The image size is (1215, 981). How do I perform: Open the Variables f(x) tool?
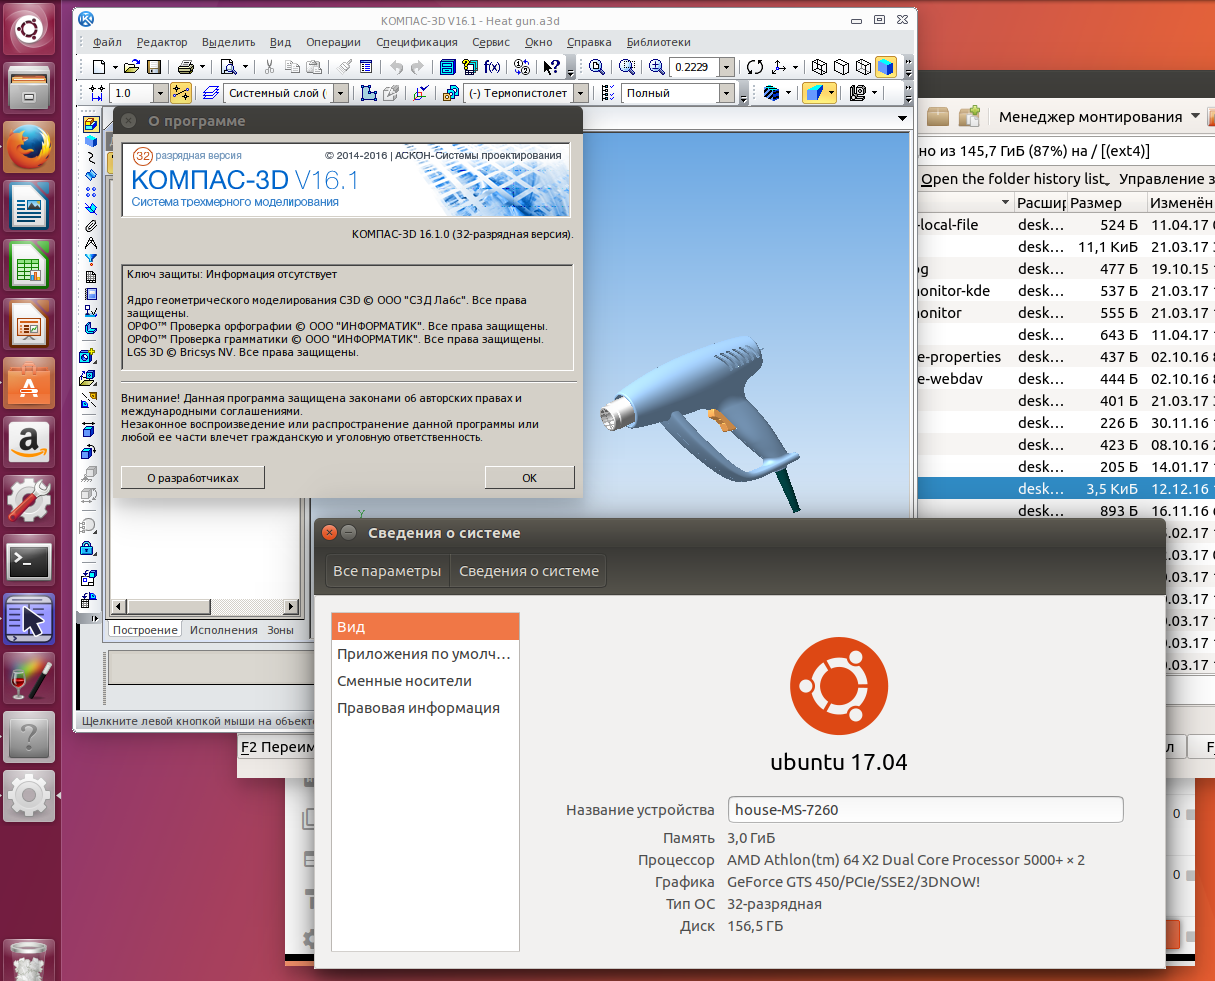point(492,67)
